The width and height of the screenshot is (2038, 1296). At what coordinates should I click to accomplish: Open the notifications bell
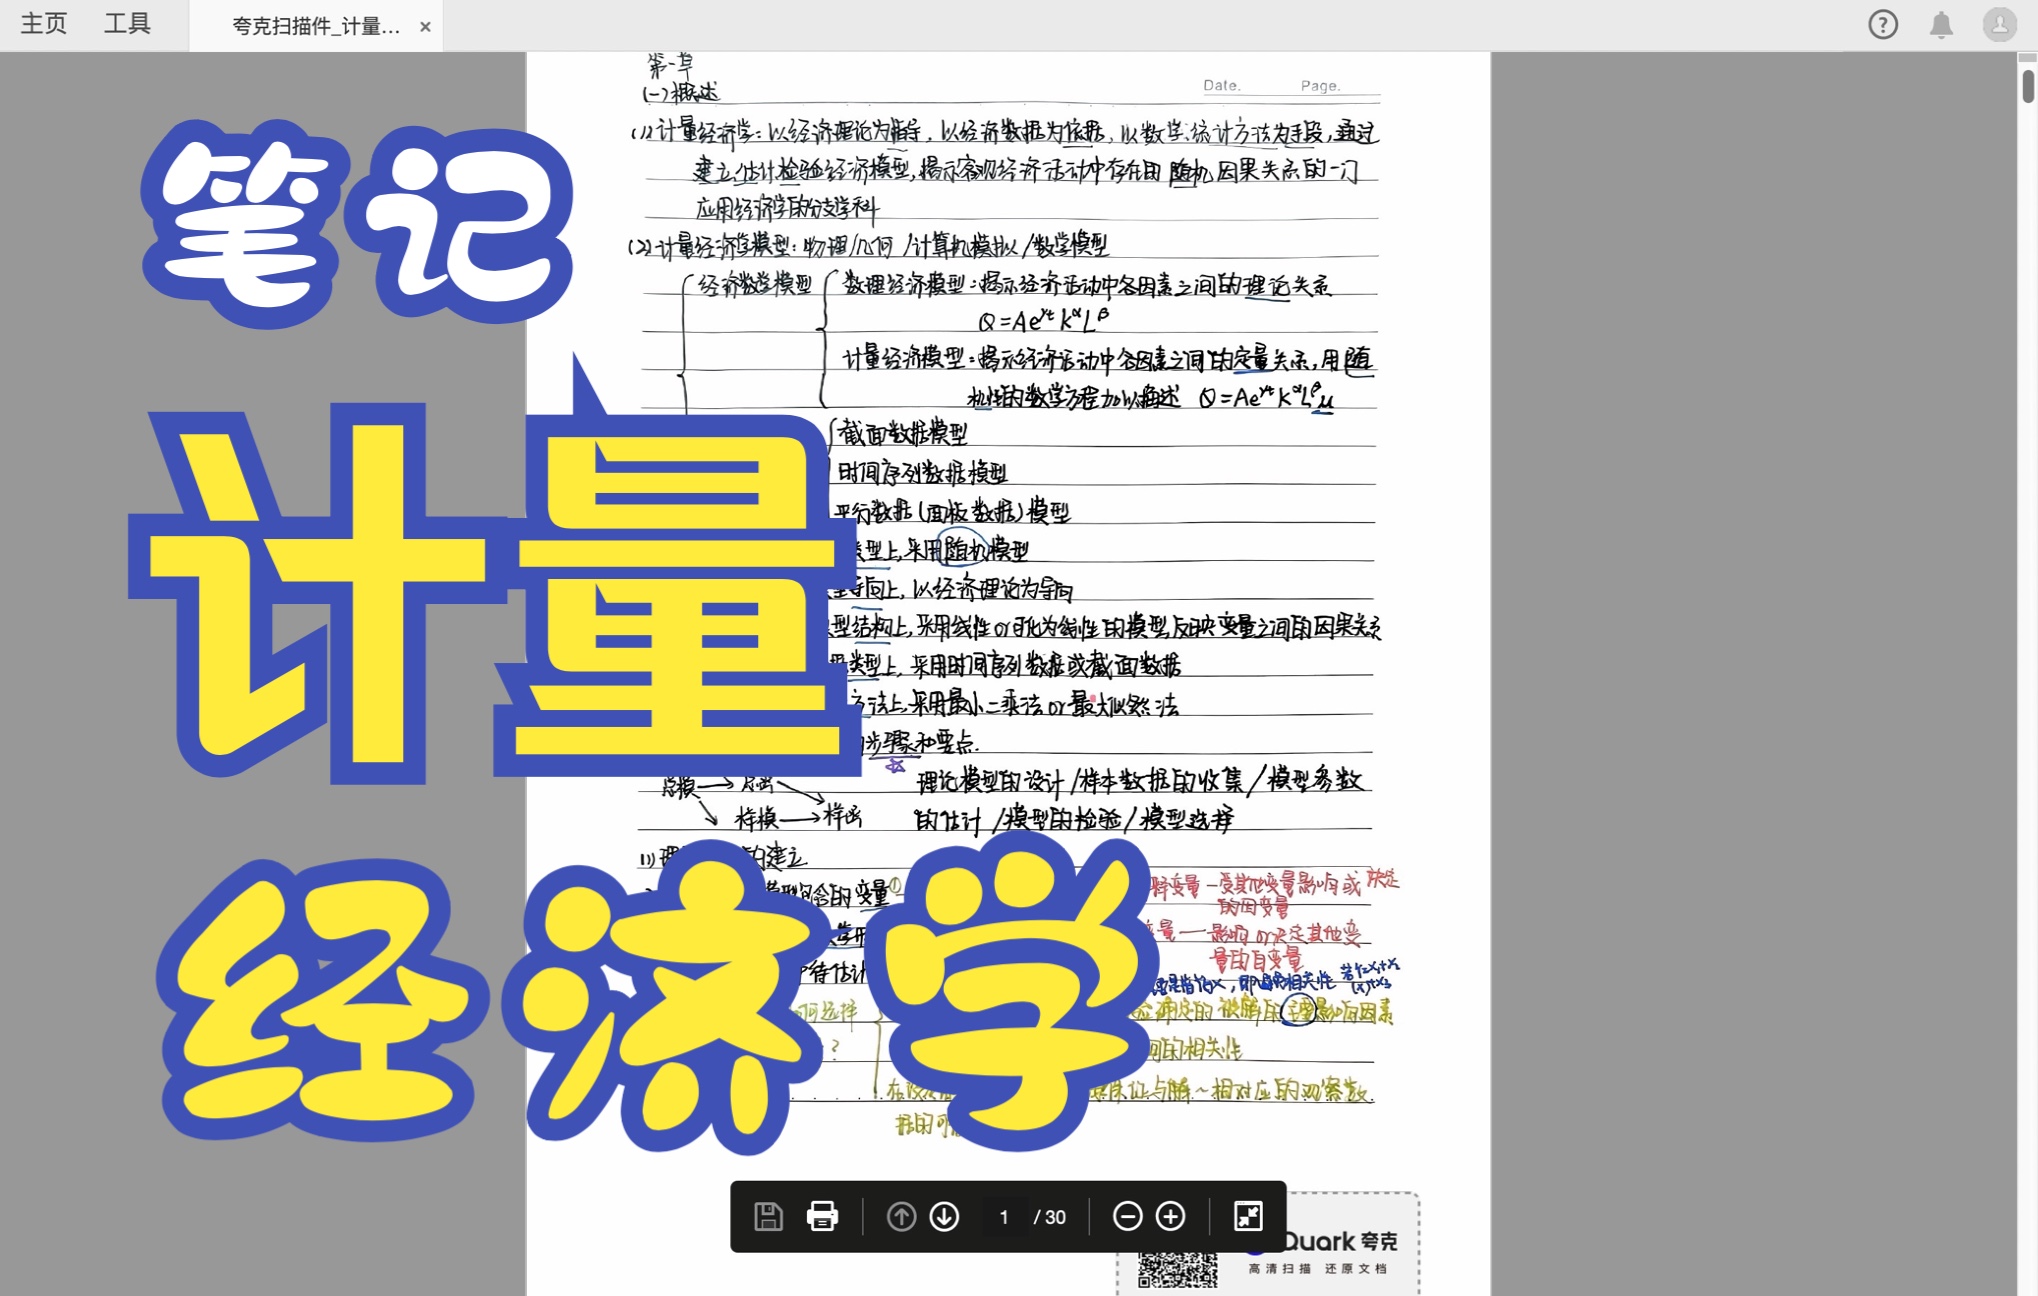1941,24
